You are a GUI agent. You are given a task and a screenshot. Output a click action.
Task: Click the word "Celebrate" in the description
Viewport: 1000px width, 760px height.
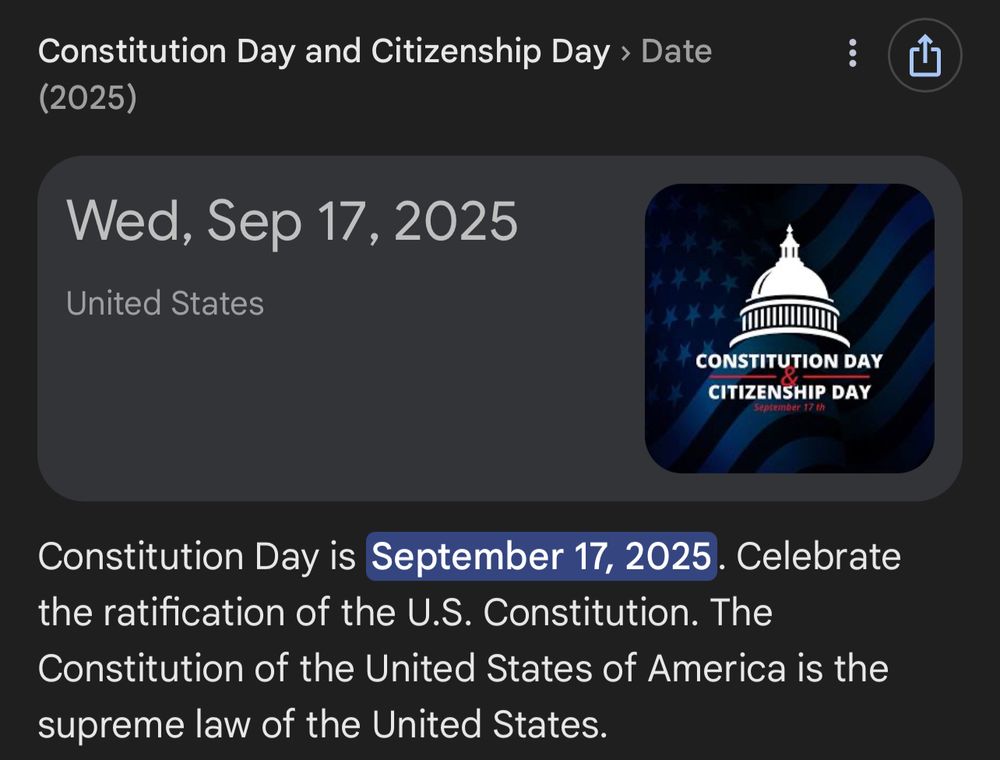point(818,556)
